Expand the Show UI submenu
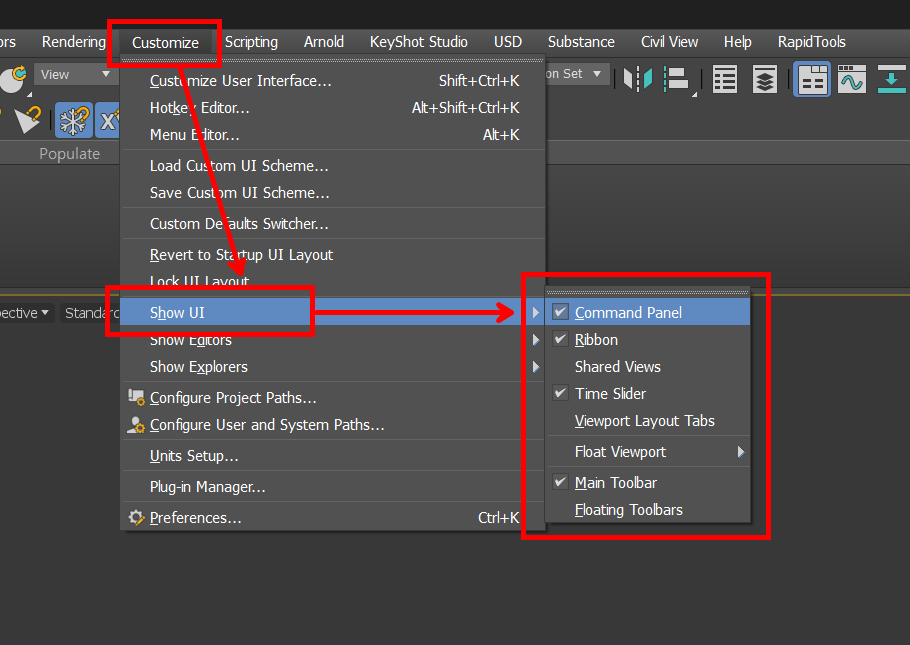This screenshot has height=645, width=910. [333, 312]
